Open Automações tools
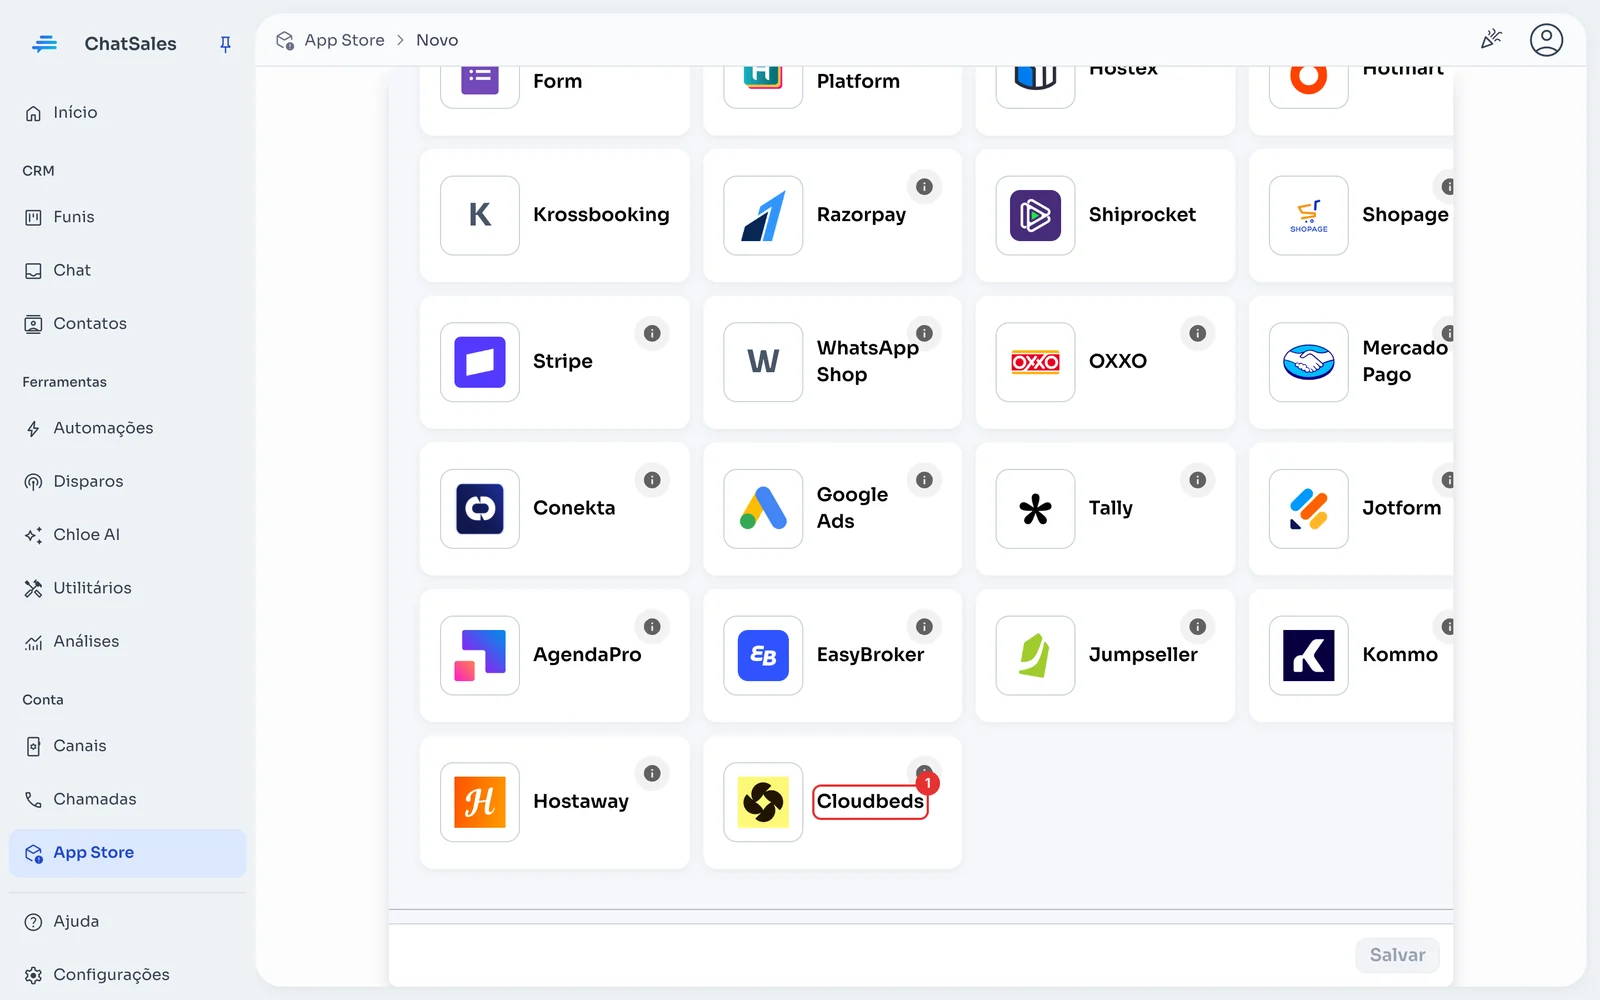1600x1000 pixels. [x=127, y=428]
